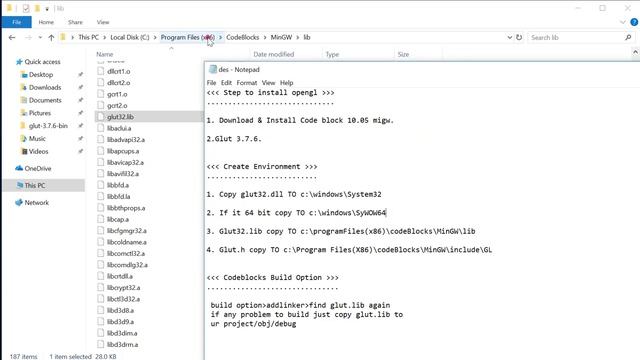
Task: Select OneDrive in navigation pane
Action: 38,168
